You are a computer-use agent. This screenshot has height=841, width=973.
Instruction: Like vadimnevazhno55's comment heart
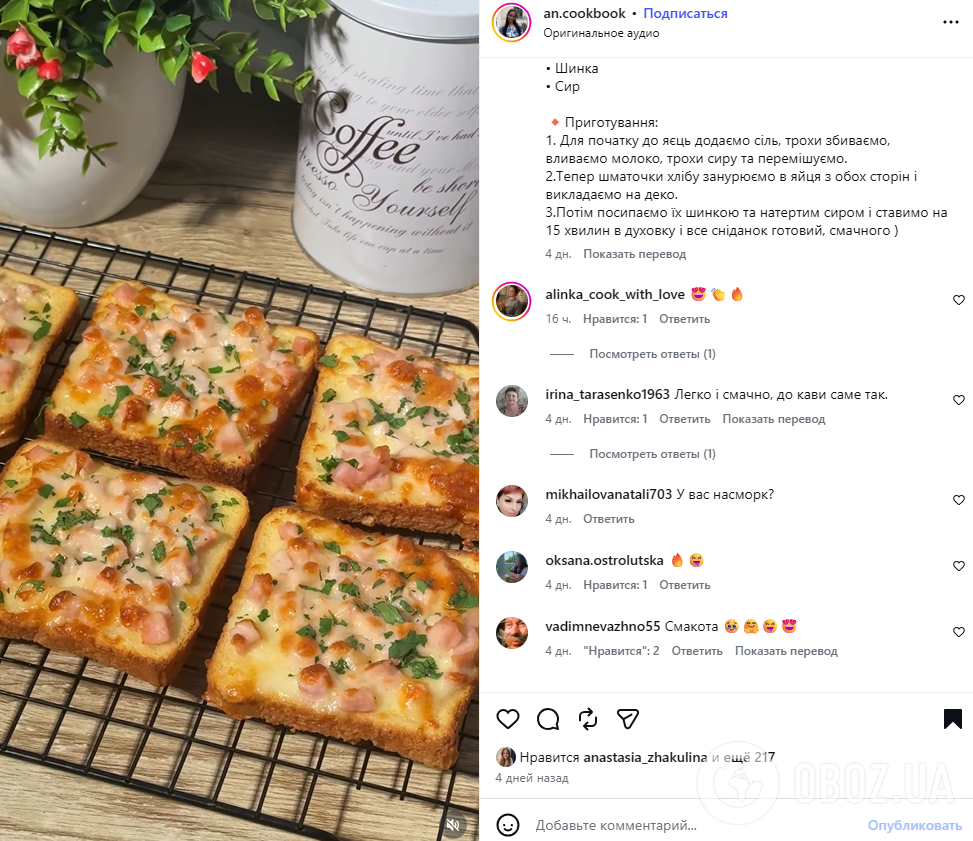958,632
